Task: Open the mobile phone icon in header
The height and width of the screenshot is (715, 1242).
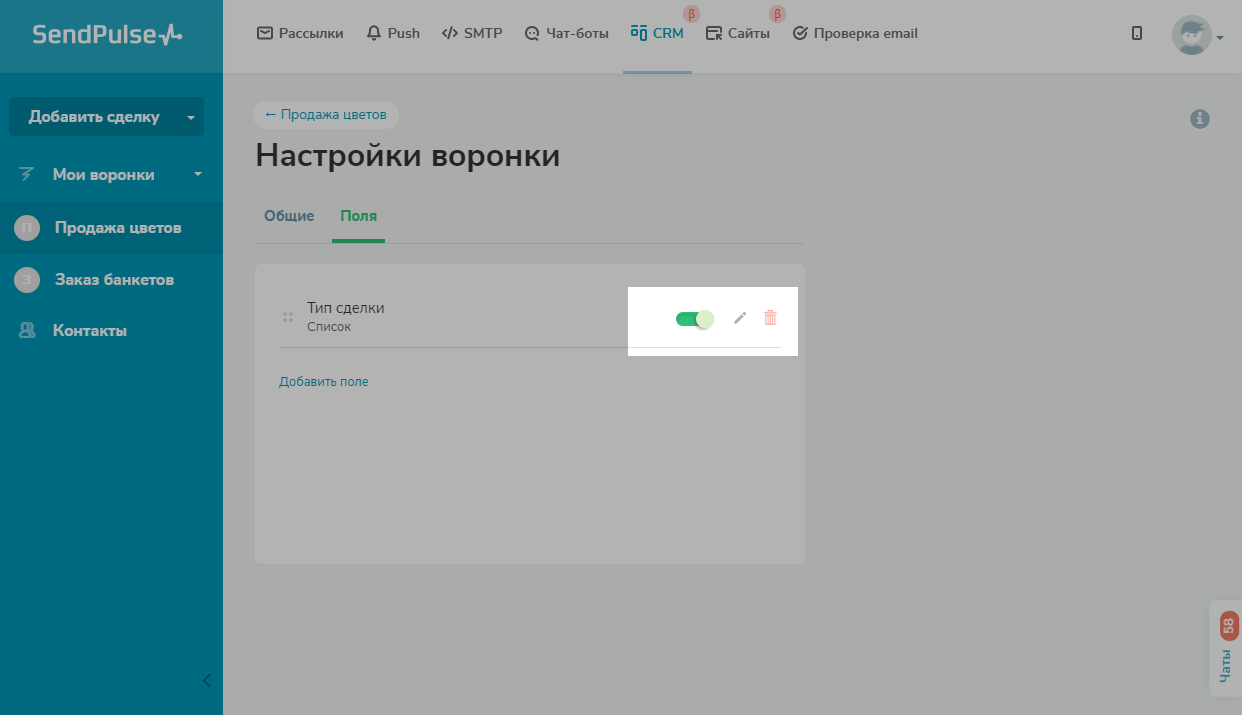Action: [x=1137, y=33]
